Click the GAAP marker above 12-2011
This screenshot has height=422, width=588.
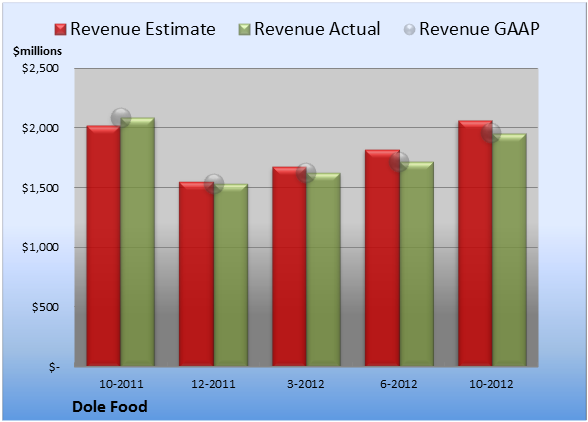(x=214, y=184)
